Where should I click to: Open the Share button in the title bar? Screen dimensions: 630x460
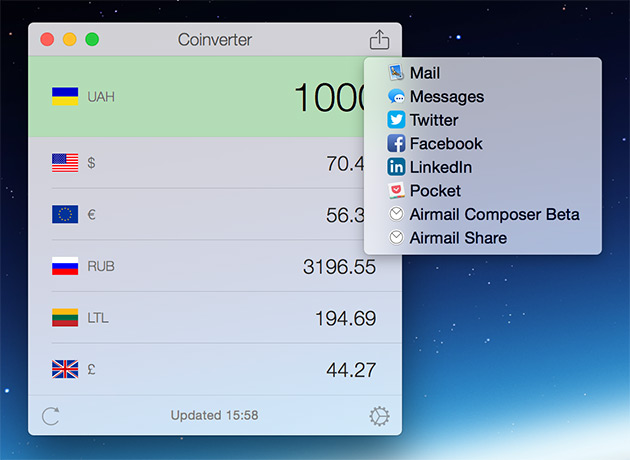pos(379,39)
